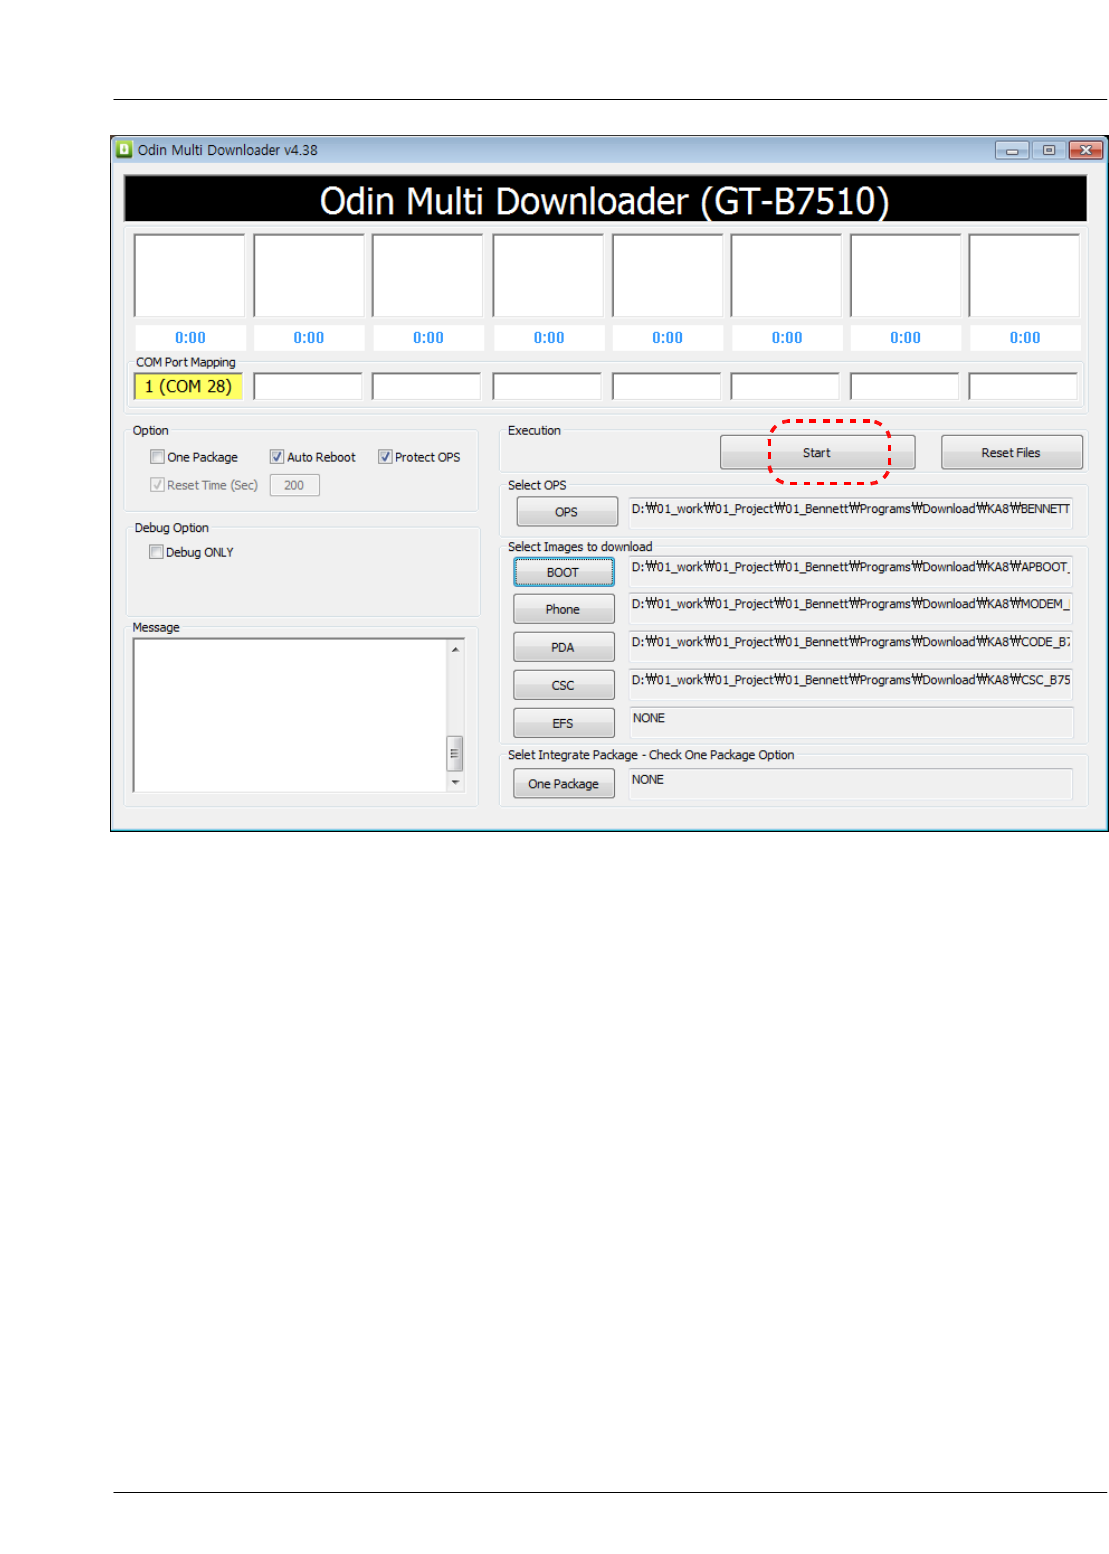Image resolution: width=1109 pixels, height=1554 pixels.
Task: Click the Reset Time value field showing 200
Action: point(295,485)
